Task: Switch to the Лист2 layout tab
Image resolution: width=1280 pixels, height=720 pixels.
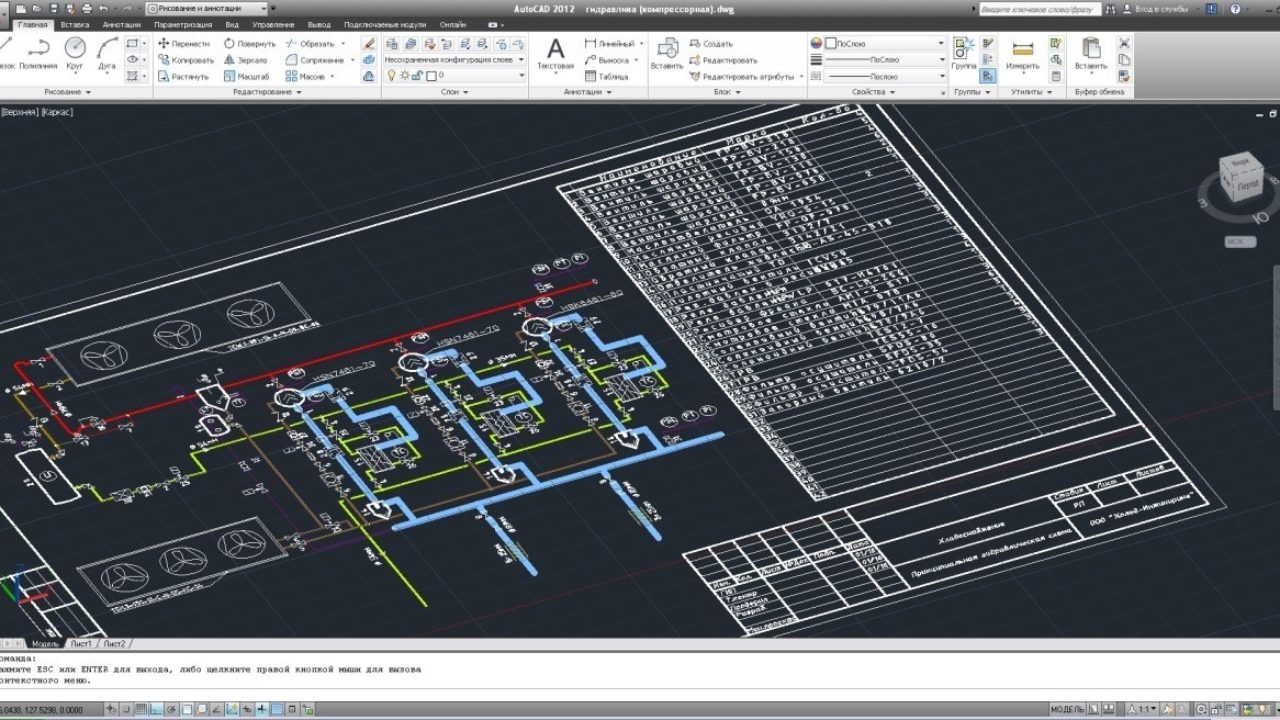Action: point(114,644)
